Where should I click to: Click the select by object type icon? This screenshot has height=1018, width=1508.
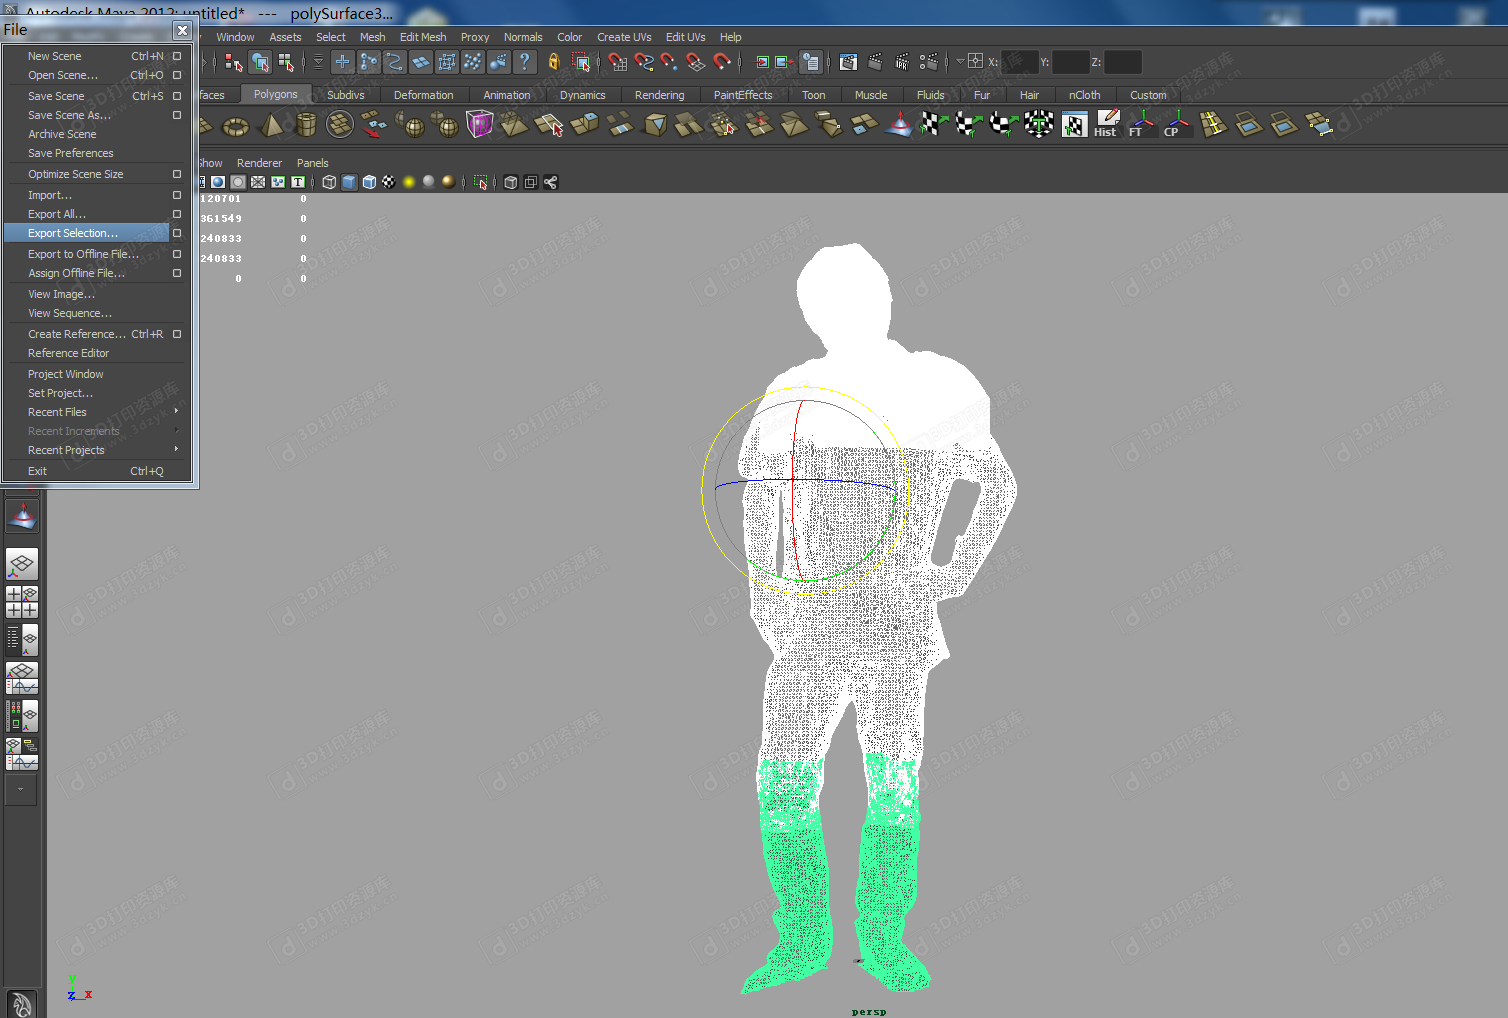pos(260,62)
